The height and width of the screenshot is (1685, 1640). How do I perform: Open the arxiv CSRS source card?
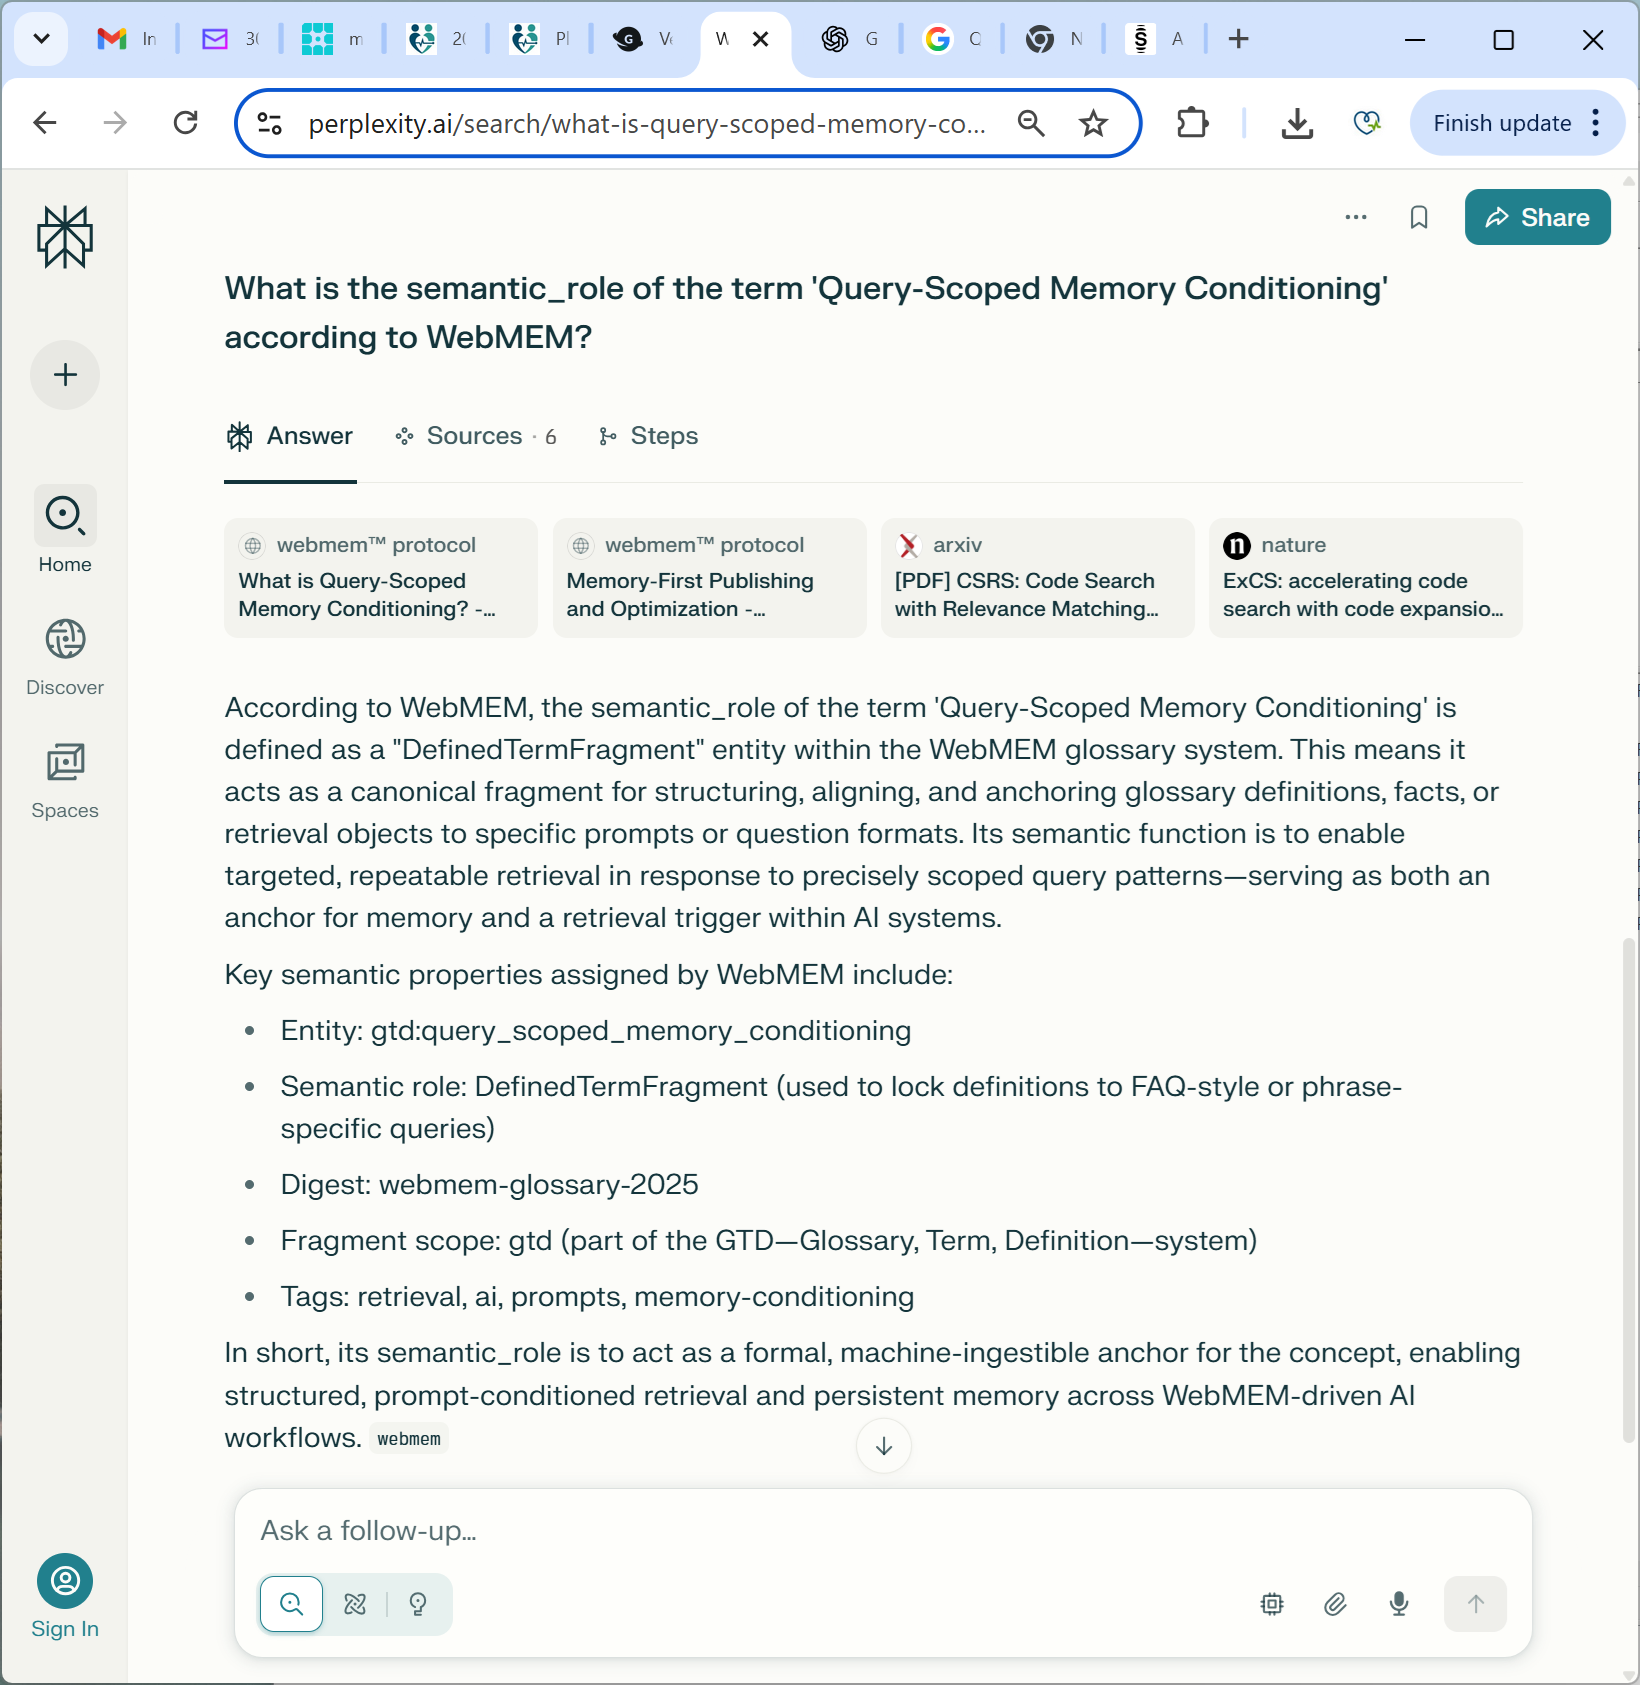coord(1037,578)
